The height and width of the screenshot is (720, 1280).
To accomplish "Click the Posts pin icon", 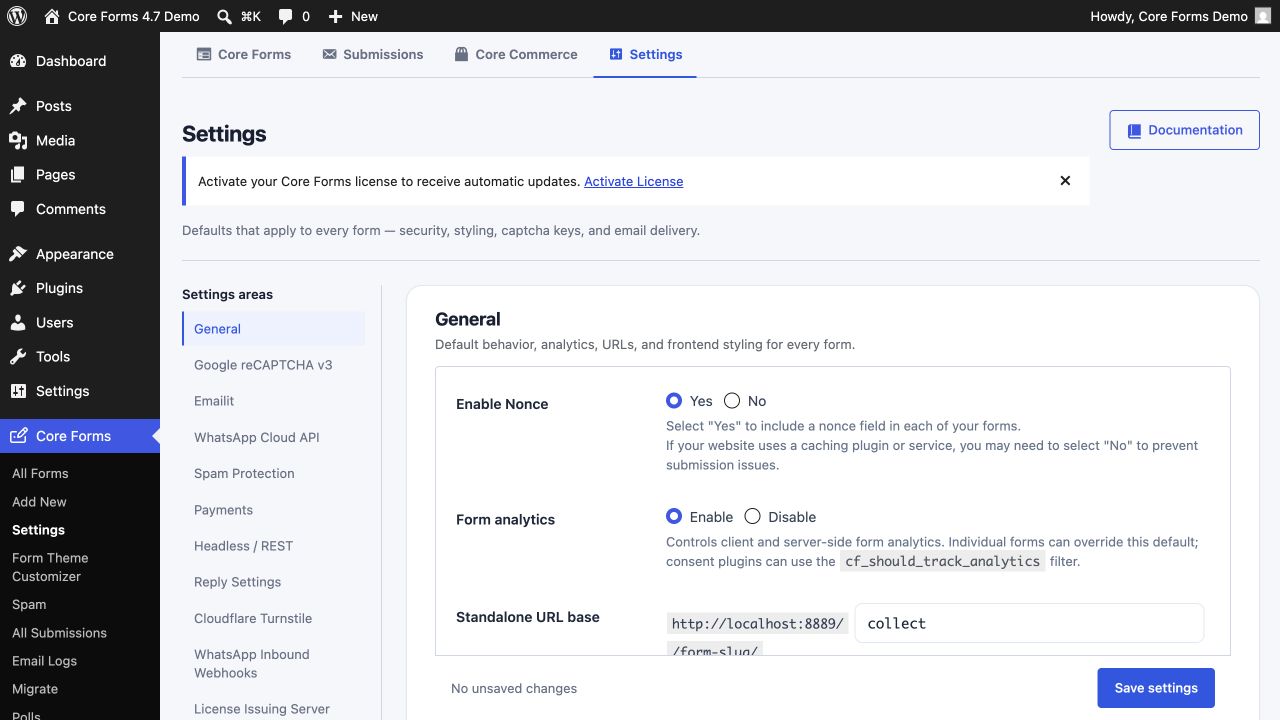I will (18, 106).
